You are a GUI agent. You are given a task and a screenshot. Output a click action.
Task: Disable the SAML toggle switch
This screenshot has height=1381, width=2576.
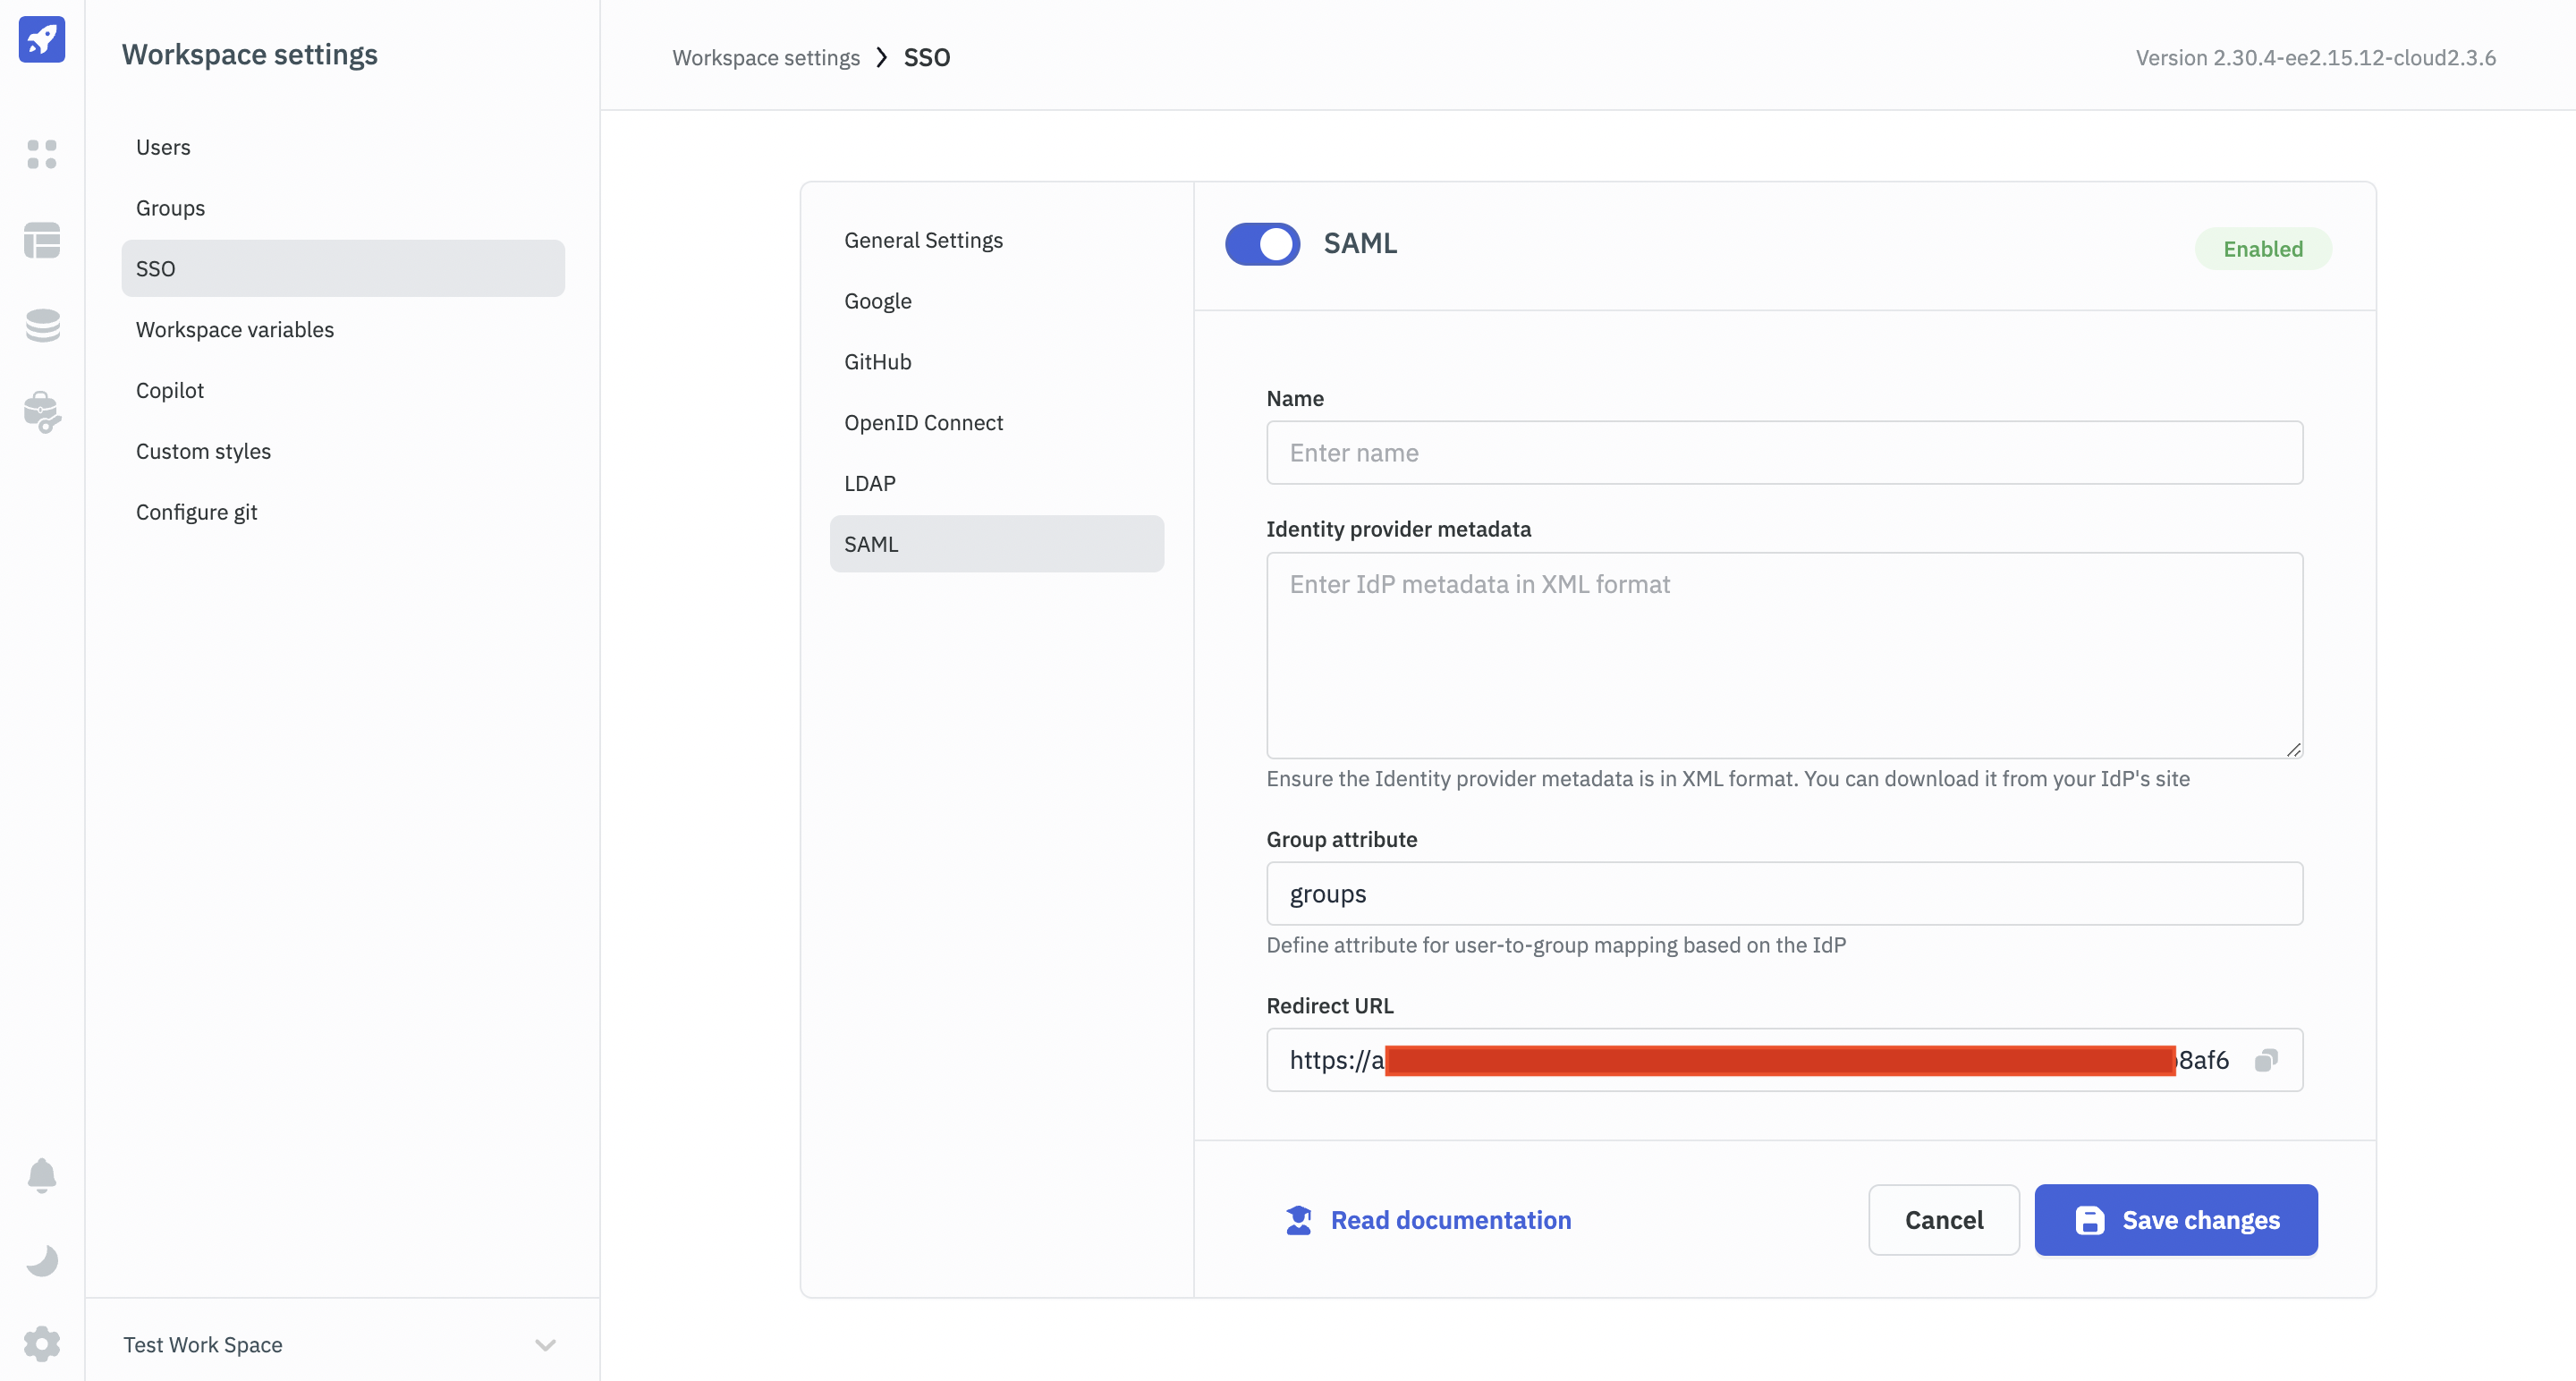pyautogui.click(x=1262, y=244)
